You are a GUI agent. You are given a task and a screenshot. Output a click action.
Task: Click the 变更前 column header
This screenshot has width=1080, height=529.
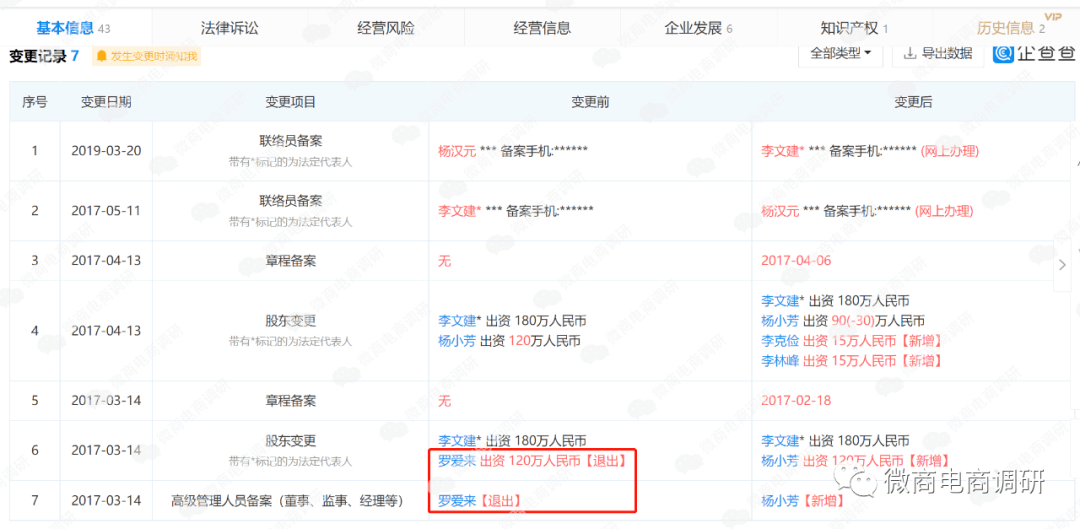(590, 102)
